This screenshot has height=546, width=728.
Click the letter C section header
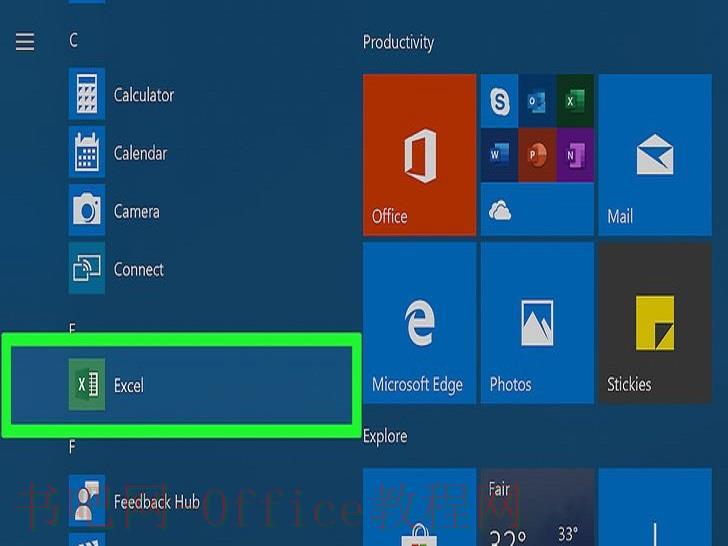click(73, 40)
